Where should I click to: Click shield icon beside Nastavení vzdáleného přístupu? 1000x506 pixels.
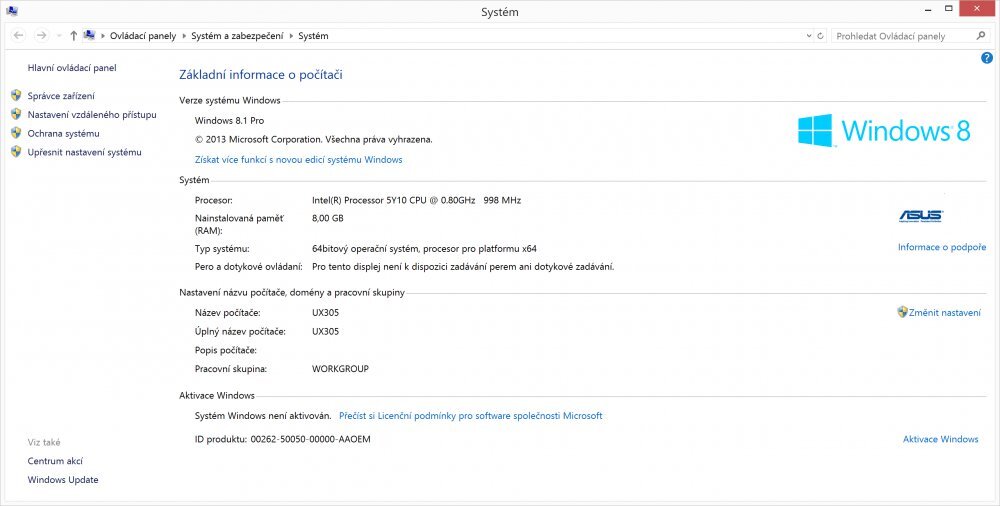coord(17,114)
